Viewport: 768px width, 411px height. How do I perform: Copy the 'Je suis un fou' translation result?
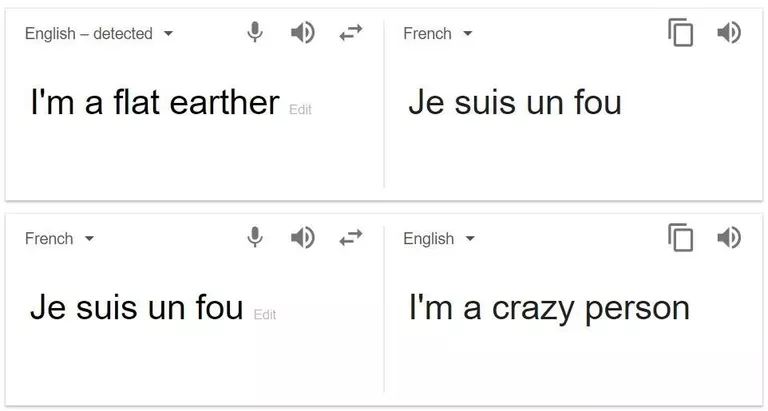click(680, 32)
